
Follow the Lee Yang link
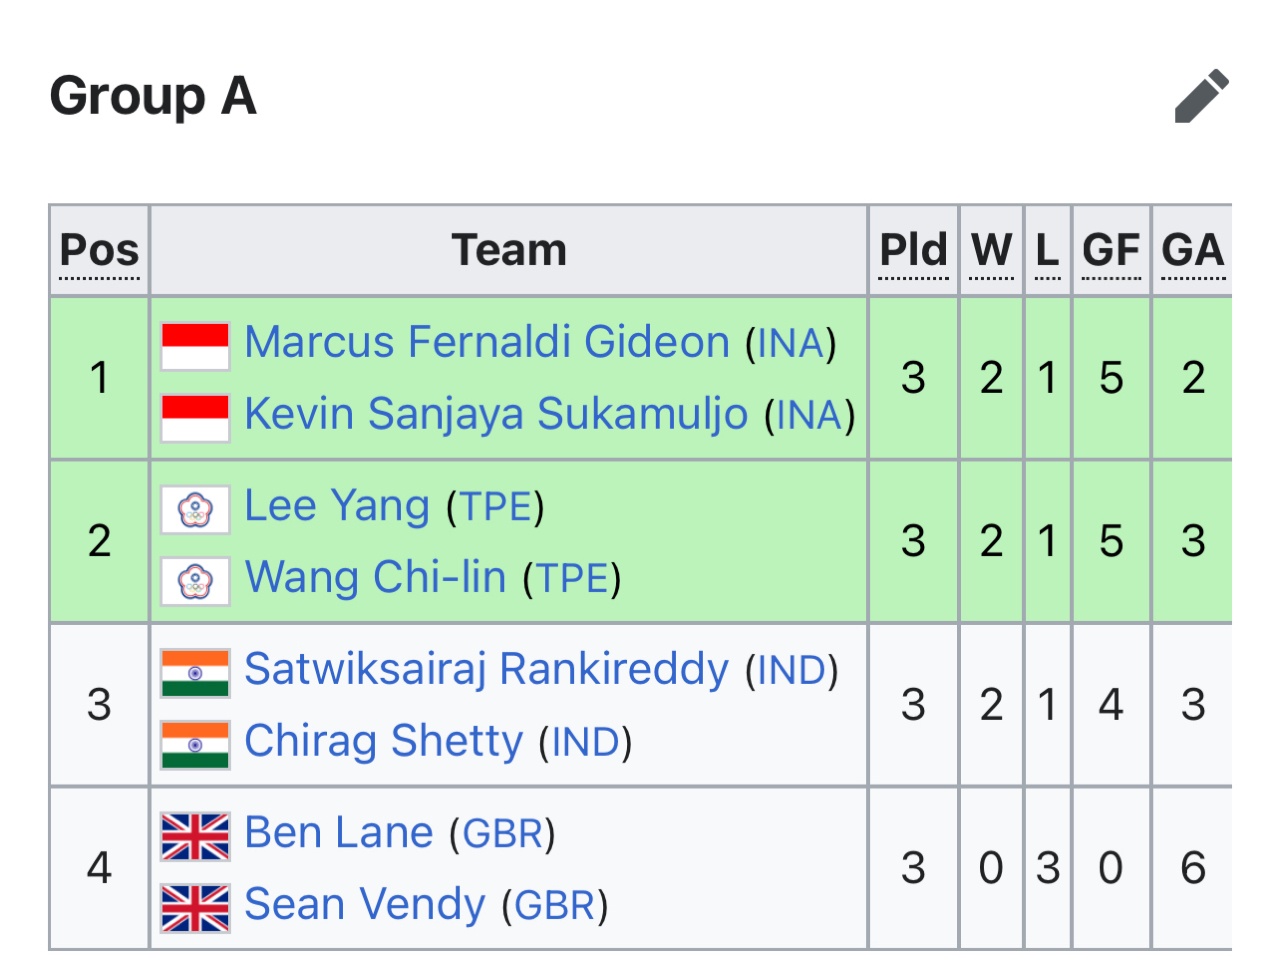point(337,506)
